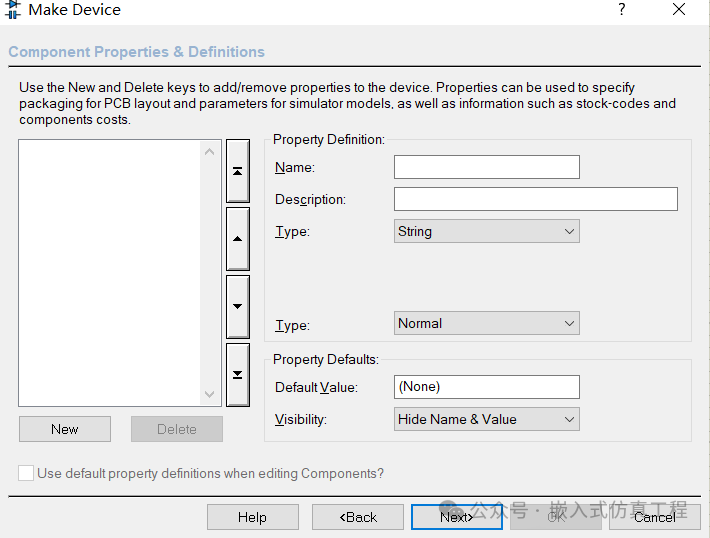Image resolution: width=710 pixels, height=538 pixels.
Task: Go to previous step with Back button
Action: [x=357, y=517]
